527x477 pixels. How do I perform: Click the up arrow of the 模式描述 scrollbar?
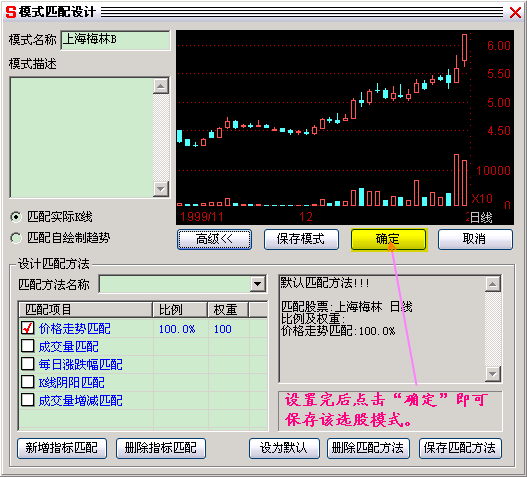point(161,86)
